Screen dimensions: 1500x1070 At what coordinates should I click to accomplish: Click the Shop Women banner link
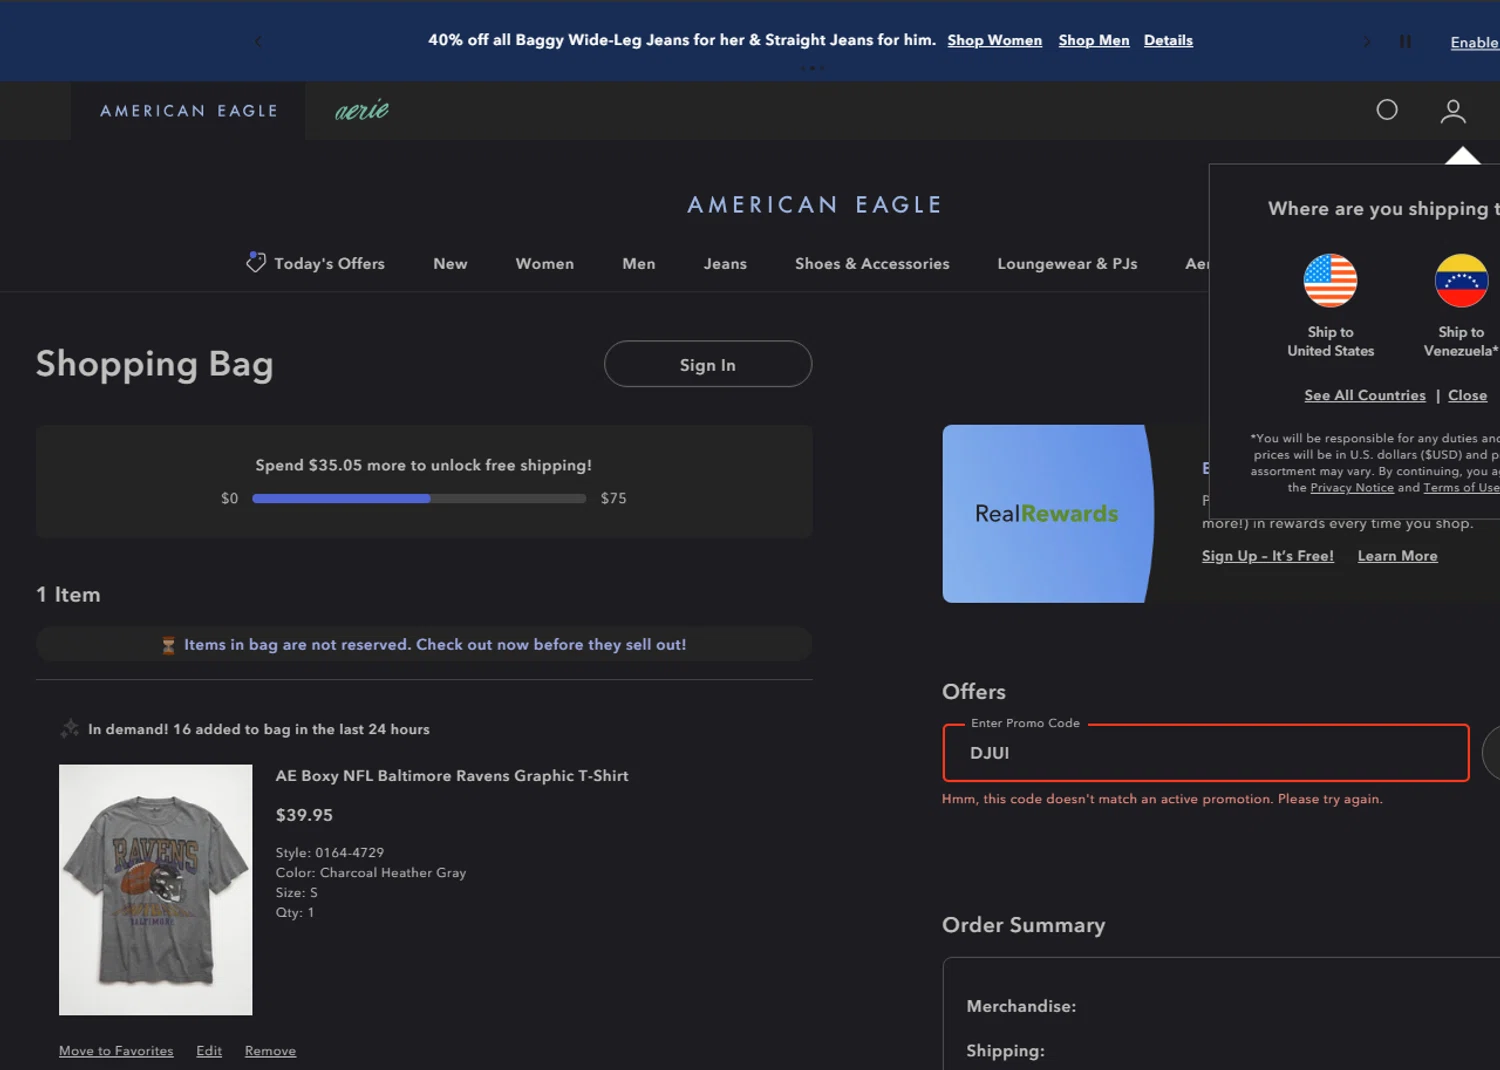(x=995, y=41)
